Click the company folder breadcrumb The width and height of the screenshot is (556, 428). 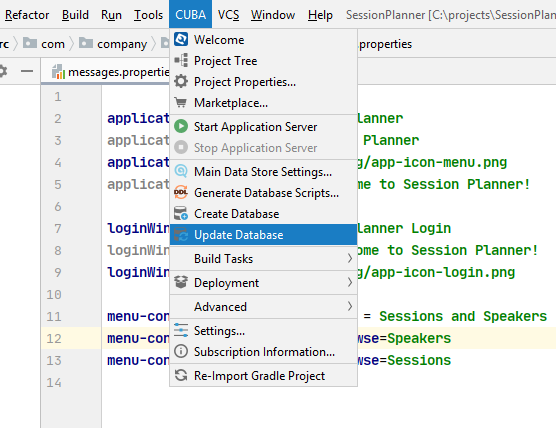(113, 44)
